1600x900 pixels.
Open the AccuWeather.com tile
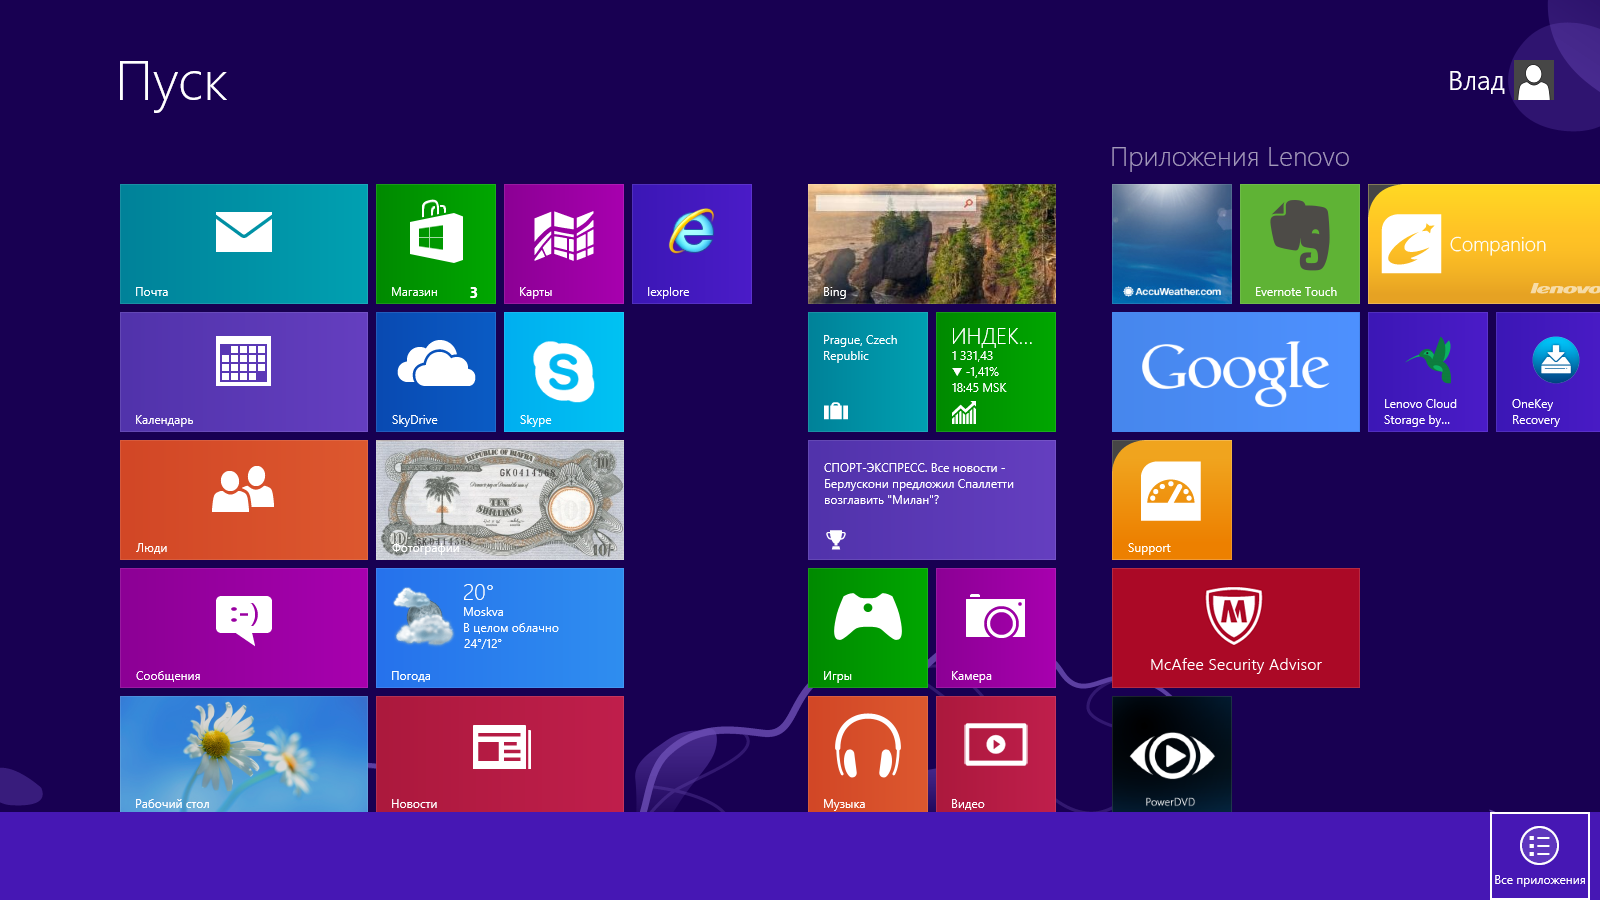[x=1172, y=244]
